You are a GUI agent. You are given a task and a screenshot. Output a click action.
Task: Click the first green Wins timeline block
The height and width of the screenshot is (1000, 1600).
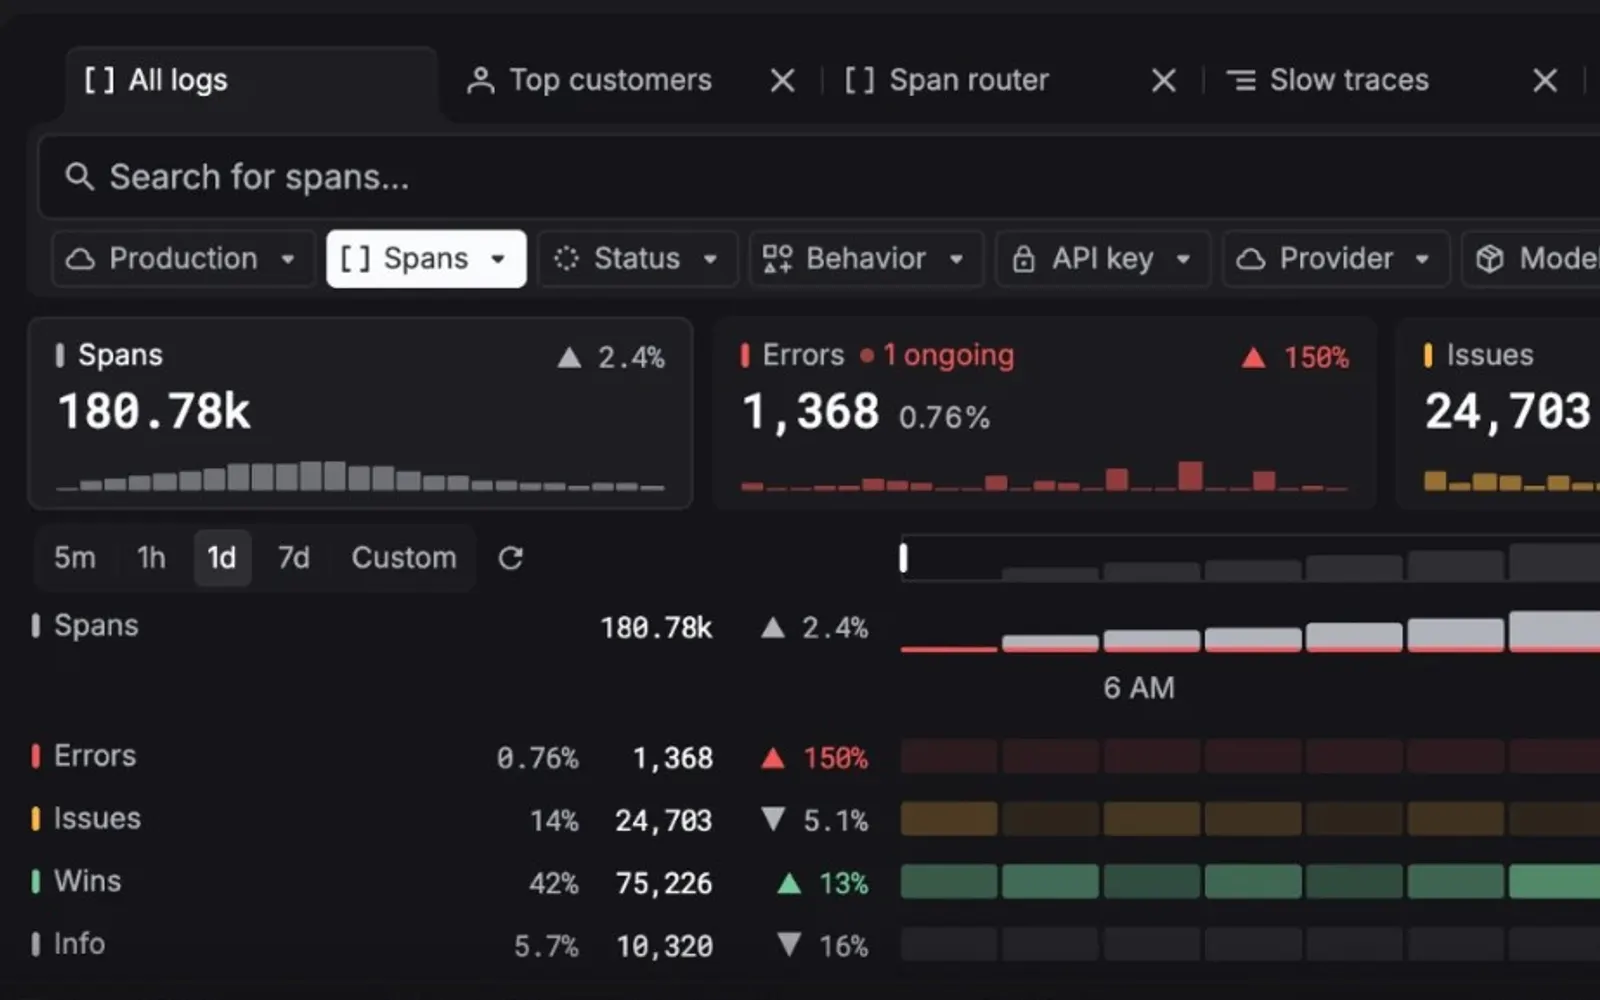(949, 882)
